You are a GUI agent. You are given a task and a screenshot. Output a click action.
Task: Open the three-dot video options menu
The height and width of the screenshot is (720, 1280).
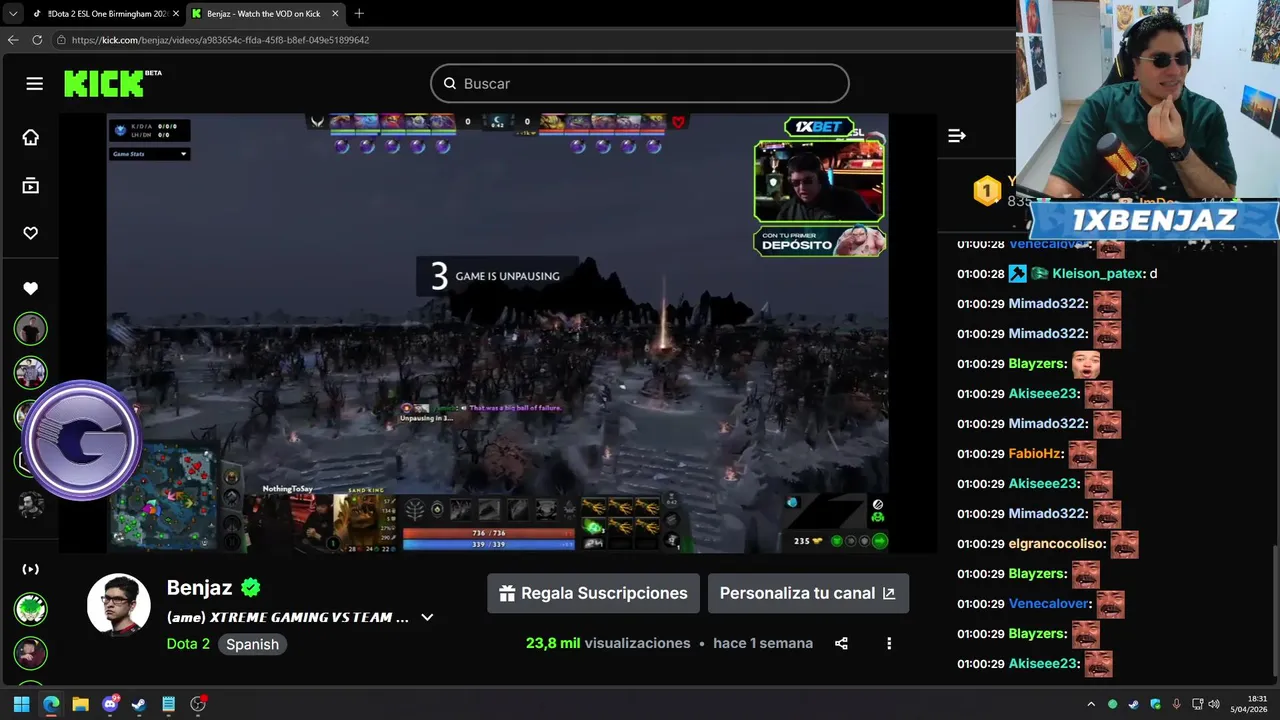pos(889,644)
